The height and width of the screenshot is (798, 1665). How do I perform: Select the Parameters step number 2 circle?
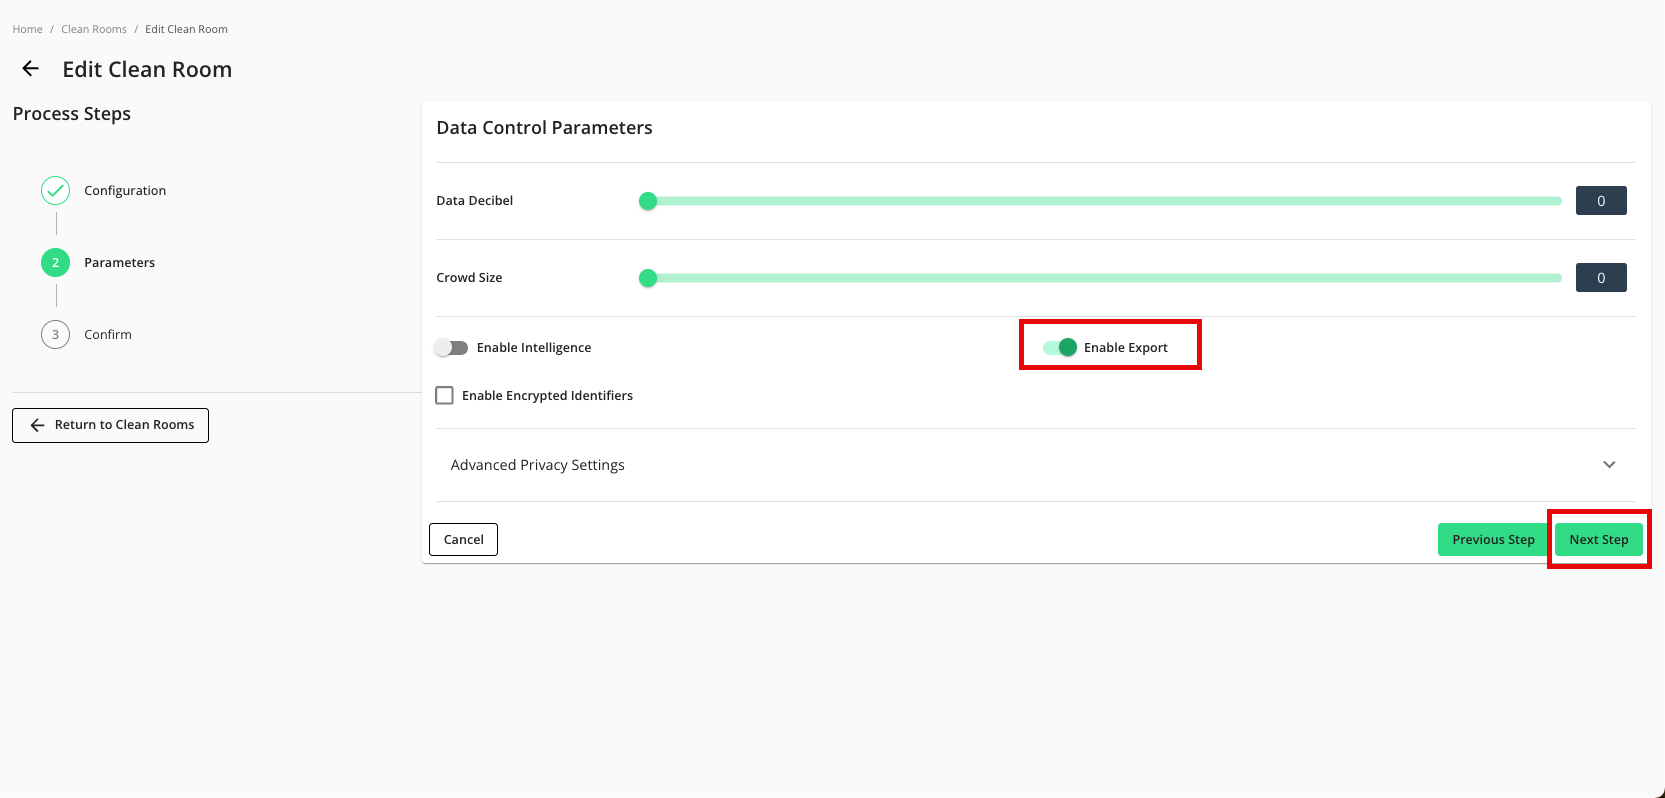click(x=55, y=263)
